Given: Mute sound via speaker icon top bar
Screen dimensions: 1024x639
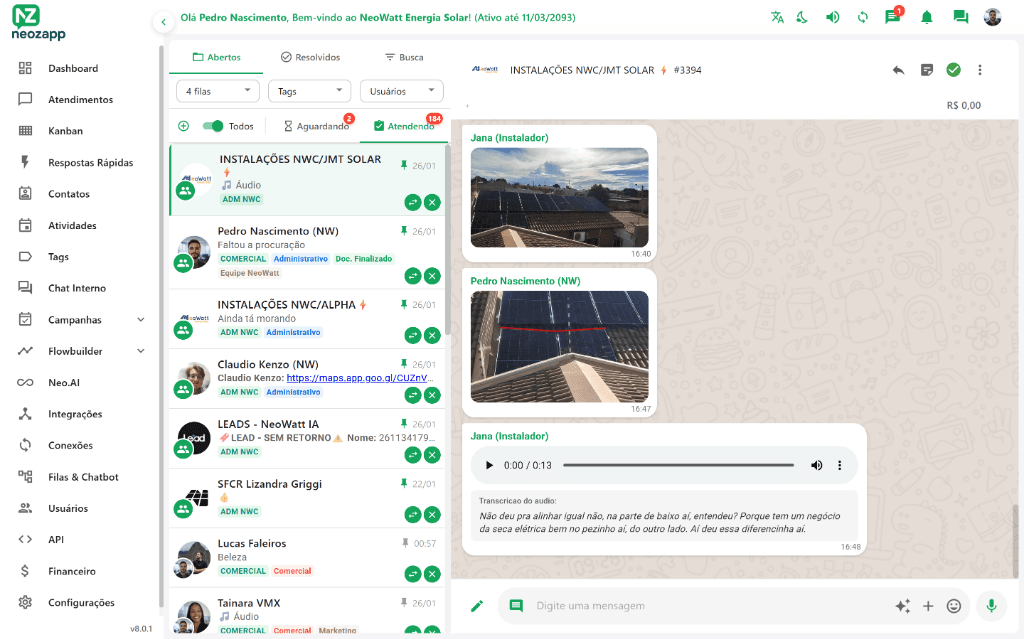Looking at the screenshot, I should 832,17.
